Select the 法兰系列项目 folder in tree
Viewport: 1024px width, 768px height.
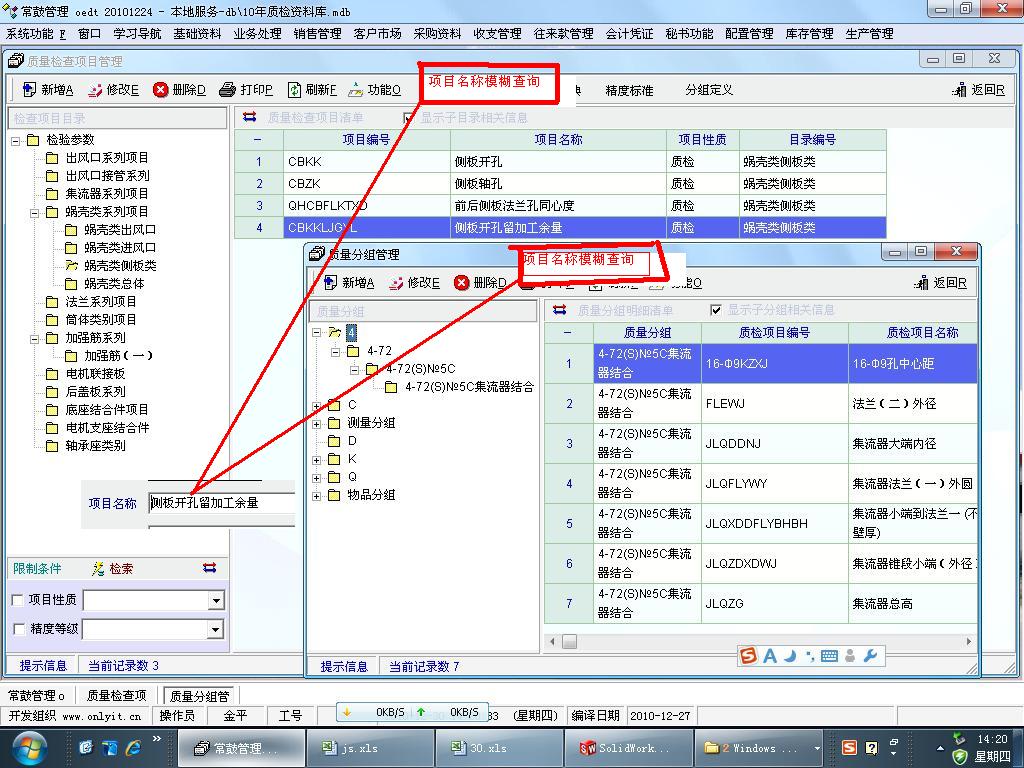point(100,302)
